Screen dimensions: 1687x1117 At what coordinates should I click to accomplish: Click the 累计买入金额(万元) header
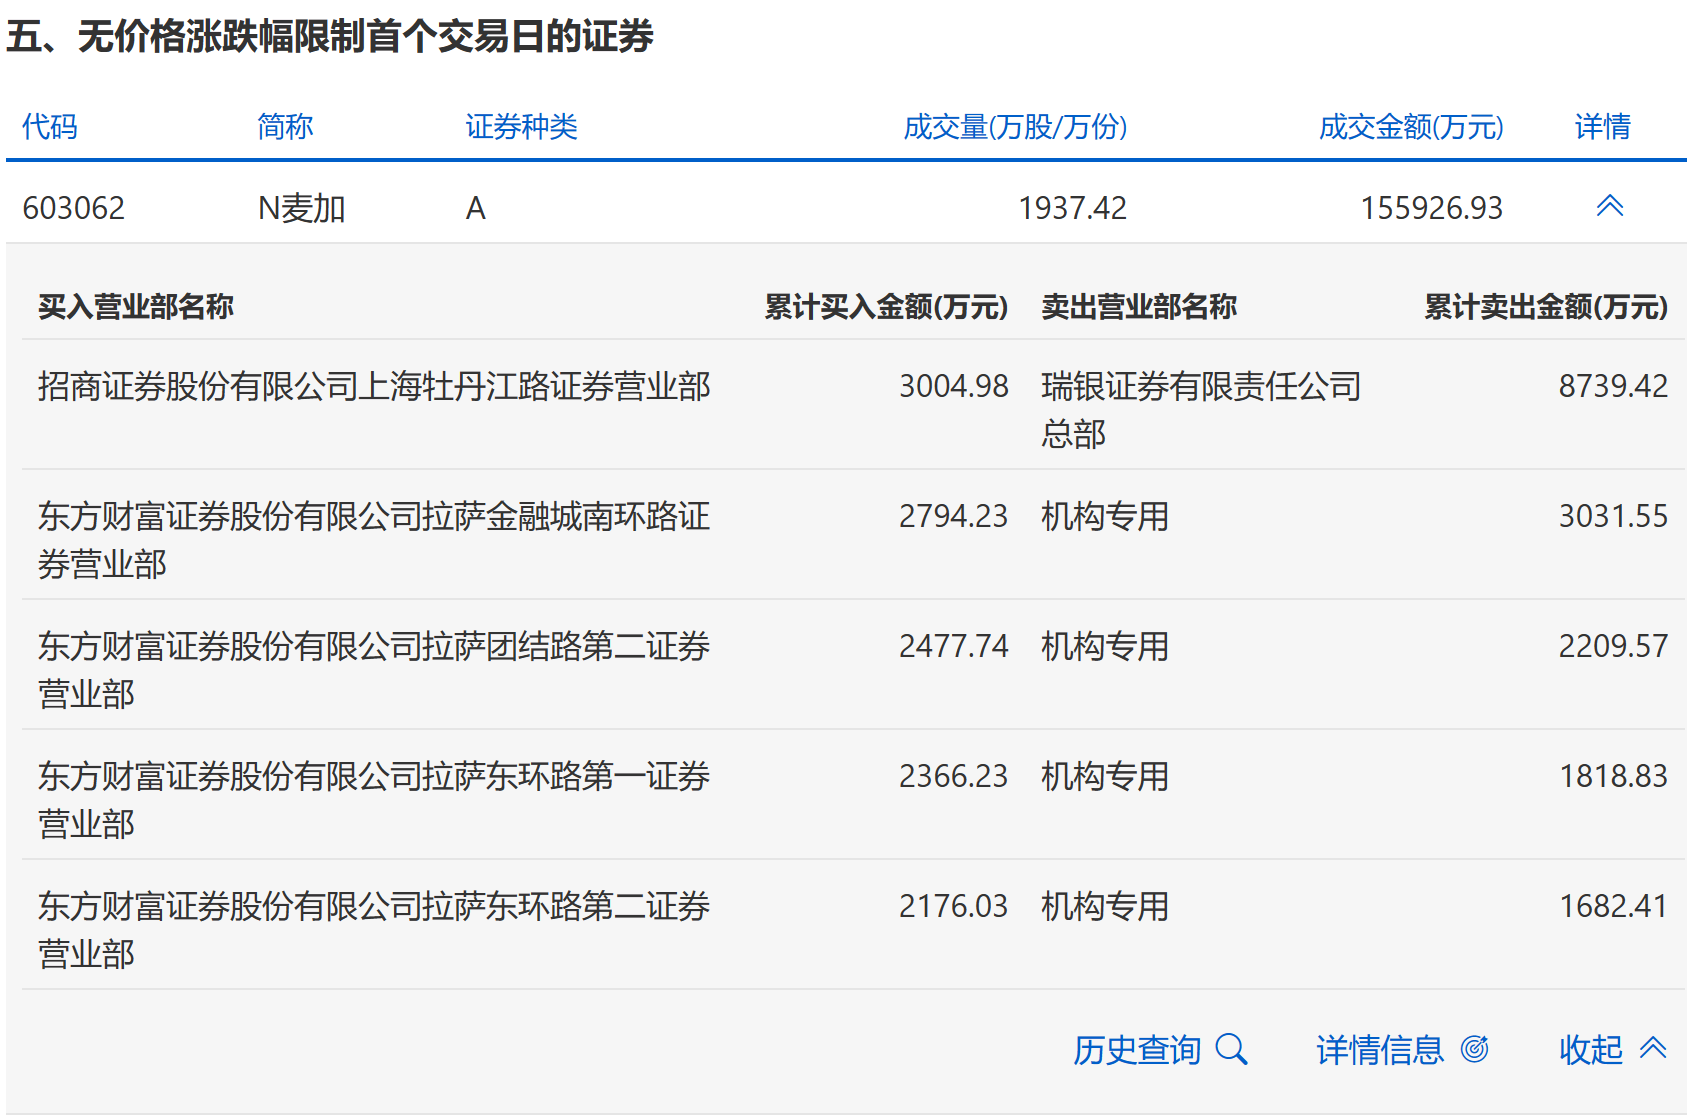(x=885, y=307)
